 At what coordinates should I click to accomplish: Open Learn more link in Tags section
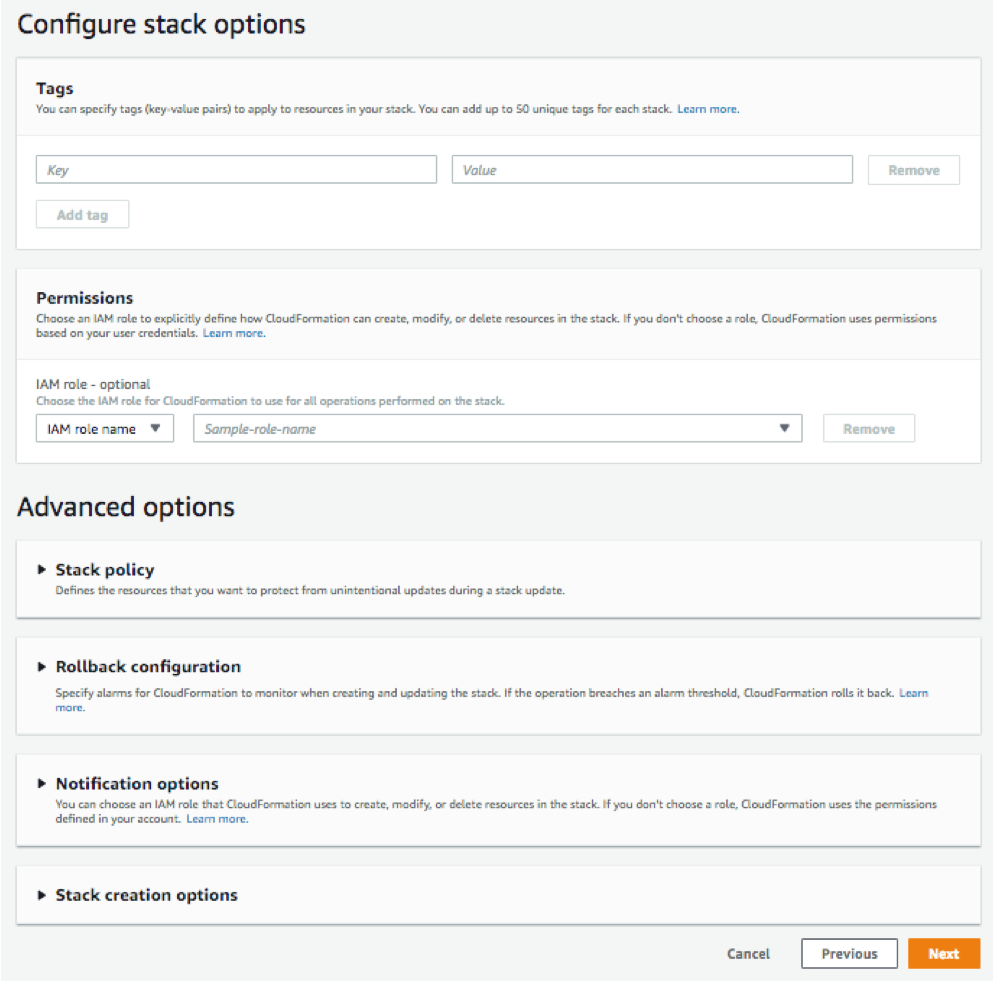coord(708,108)
